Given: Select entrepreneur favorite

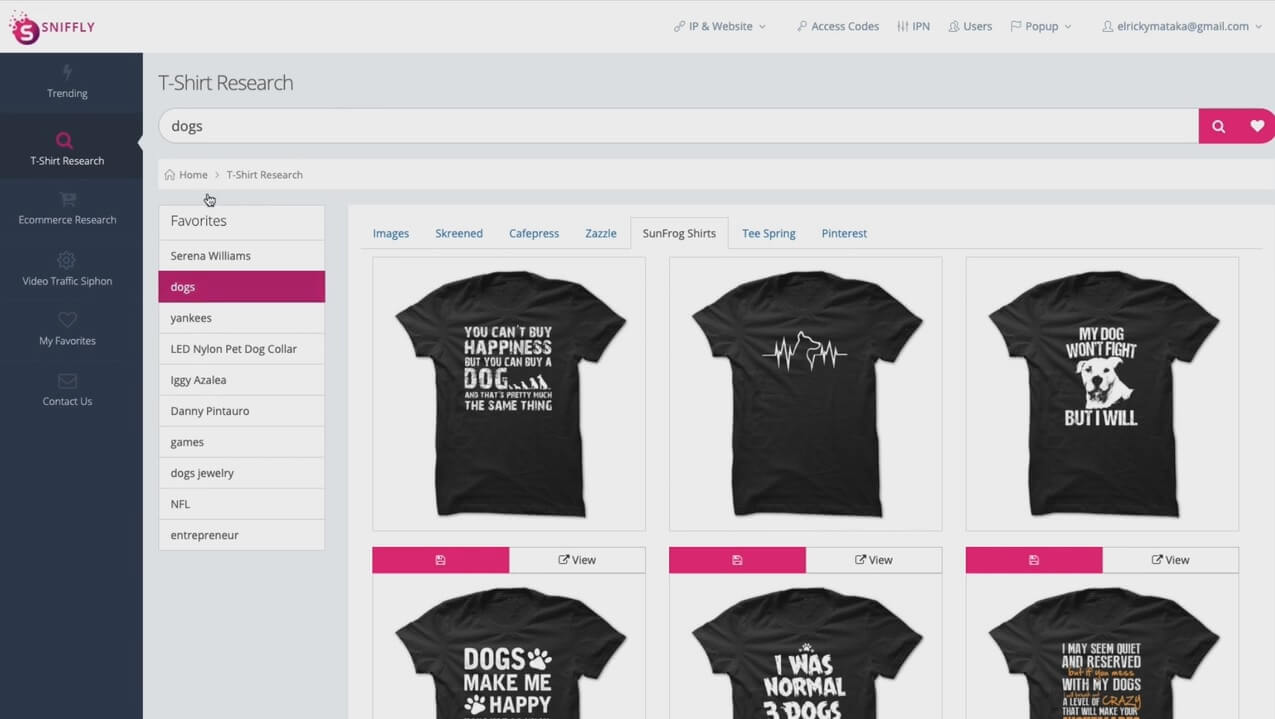Looking at the screenshot, I should click(x=241, y=535).
